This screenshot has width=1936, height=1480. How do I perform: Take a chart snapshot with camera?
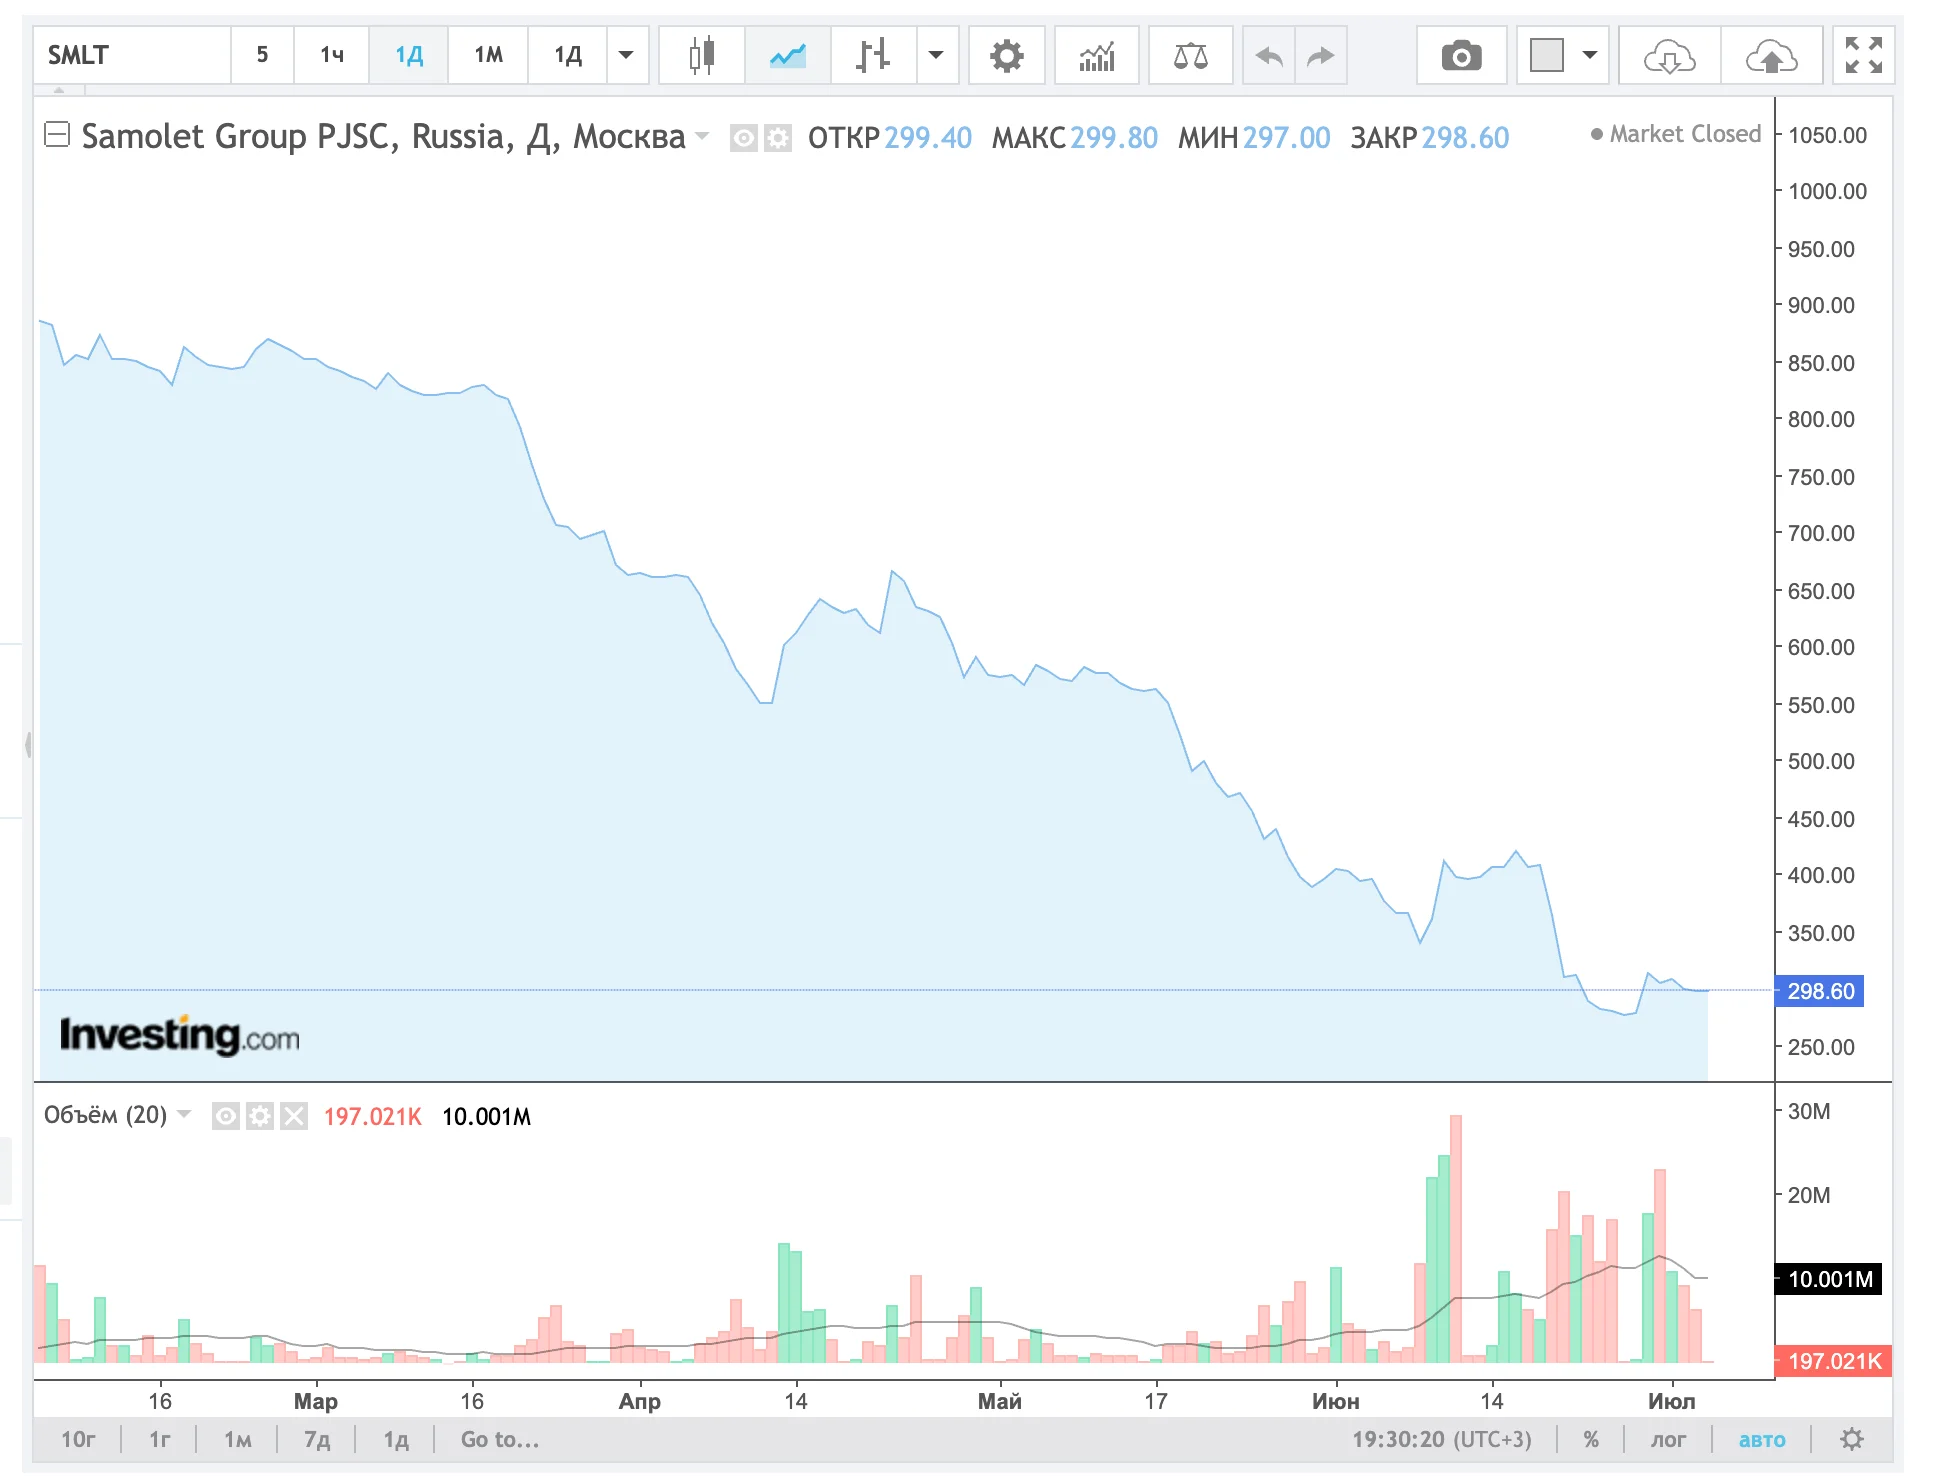(x=1461, y=55)
